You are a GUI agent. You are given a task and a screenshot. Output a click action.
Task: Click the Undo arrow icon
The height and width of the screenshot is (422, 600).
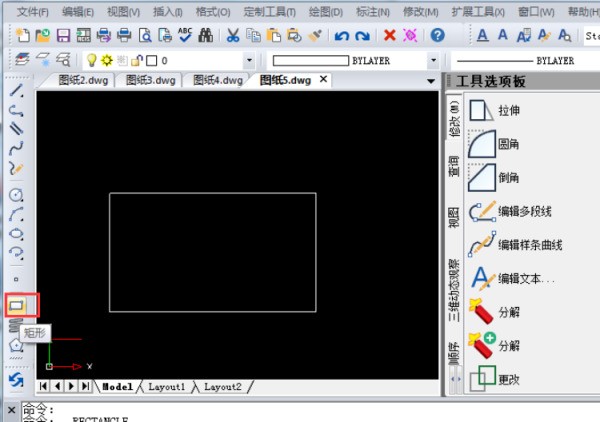[x=342, y=35]
